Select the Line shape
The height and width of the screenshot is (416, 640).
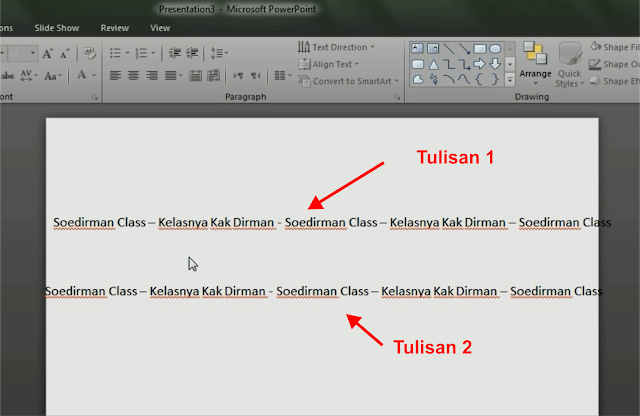coord(449,49)
